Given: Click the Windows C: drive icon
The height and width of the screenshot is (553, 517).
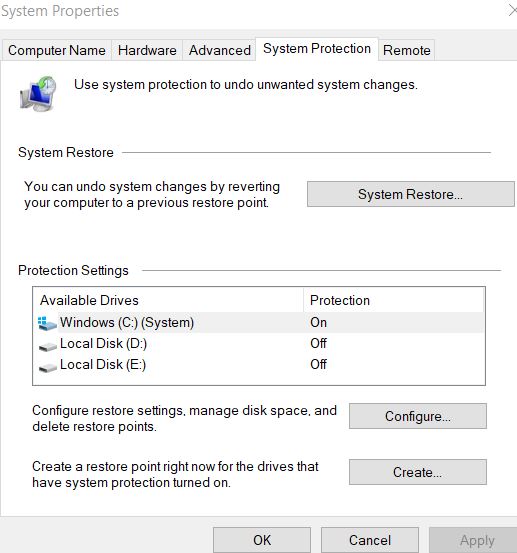Looking at the screenshot, I should 47,323.
